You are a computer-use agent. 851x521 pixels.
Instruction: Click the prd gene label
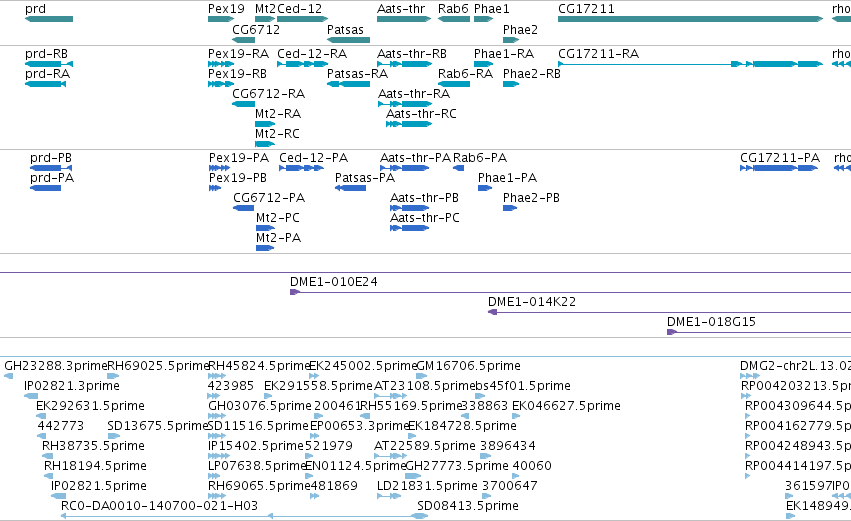(35, 9)
